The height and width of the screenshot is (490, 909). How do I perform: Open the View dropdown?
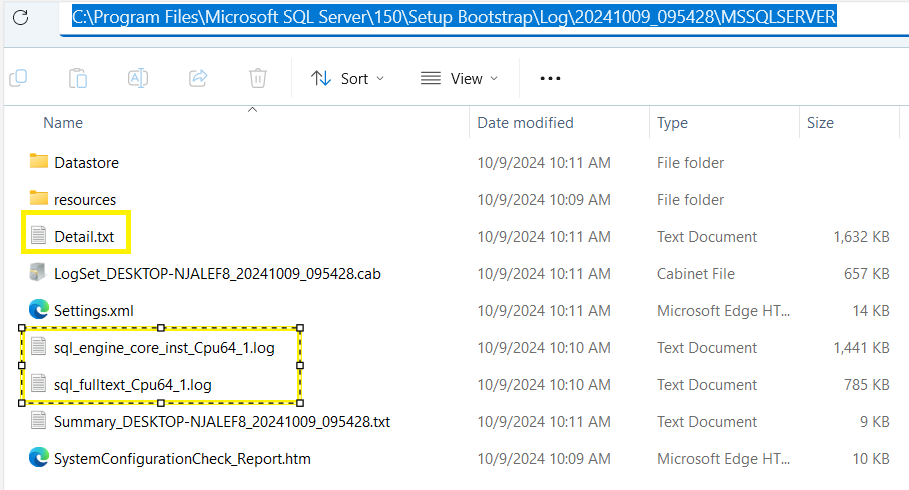[x=459, y=78]
